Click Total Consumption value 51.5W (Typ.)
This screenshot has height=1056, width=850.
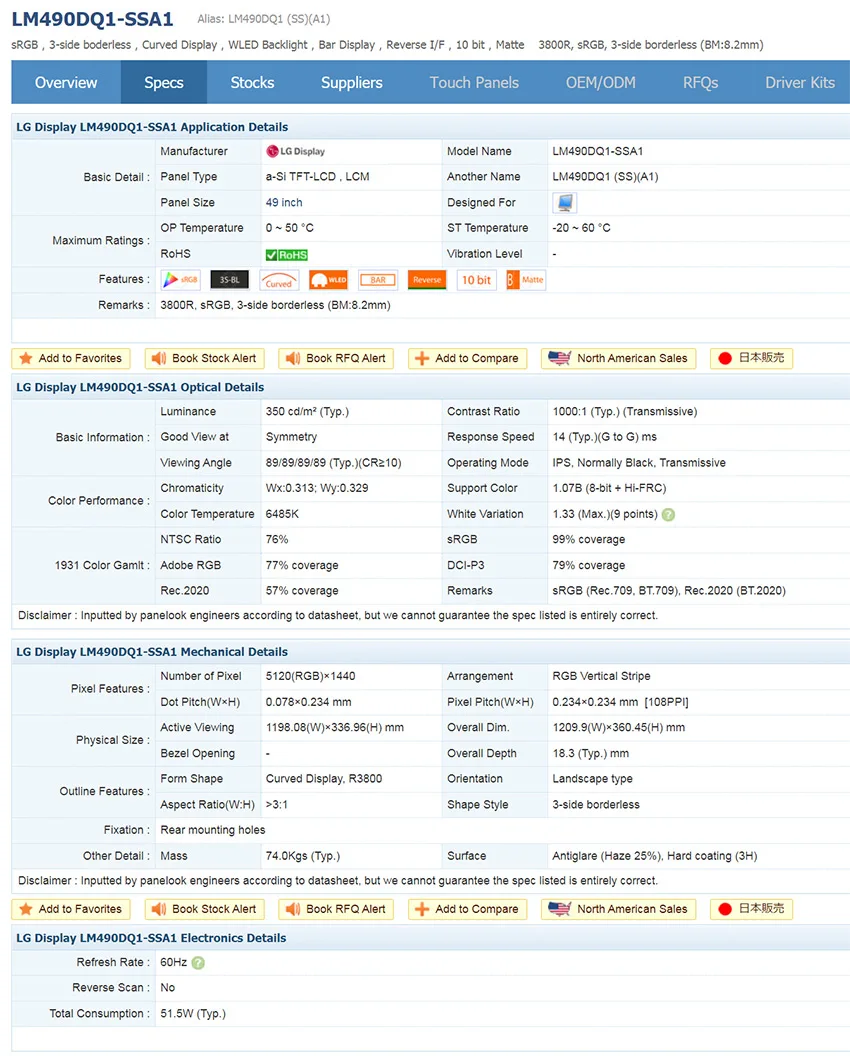pos(193,1014)
